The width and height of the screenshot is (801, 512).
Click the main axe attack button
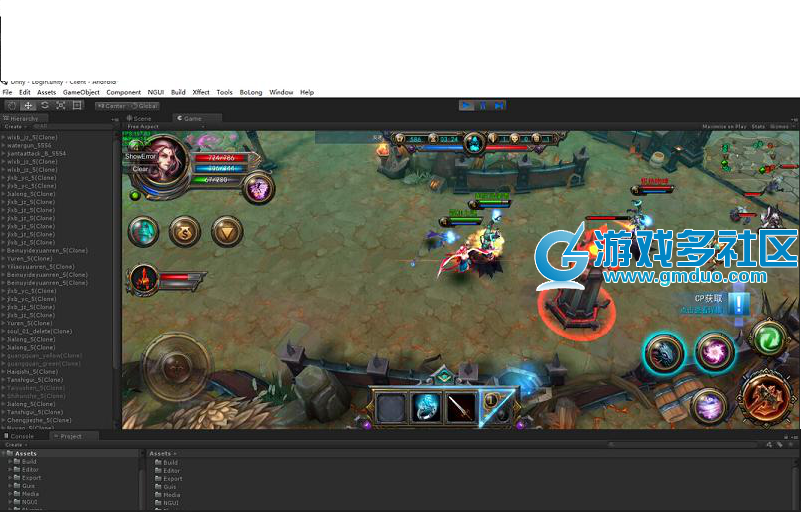click(767, 398)
